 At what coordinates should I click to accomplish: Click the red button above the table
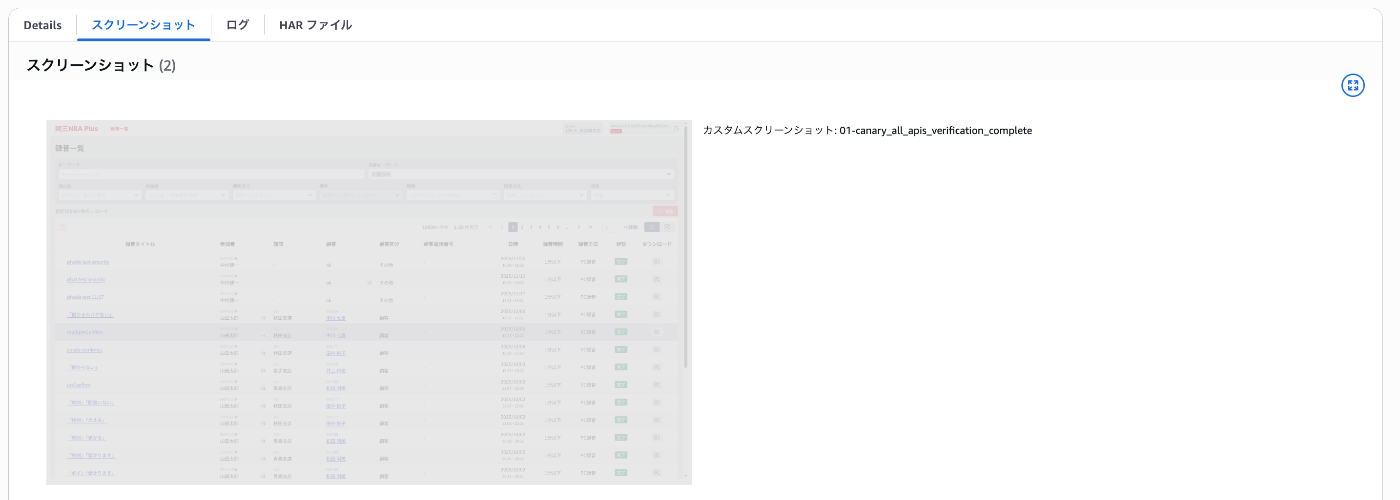tap(664, 211)
